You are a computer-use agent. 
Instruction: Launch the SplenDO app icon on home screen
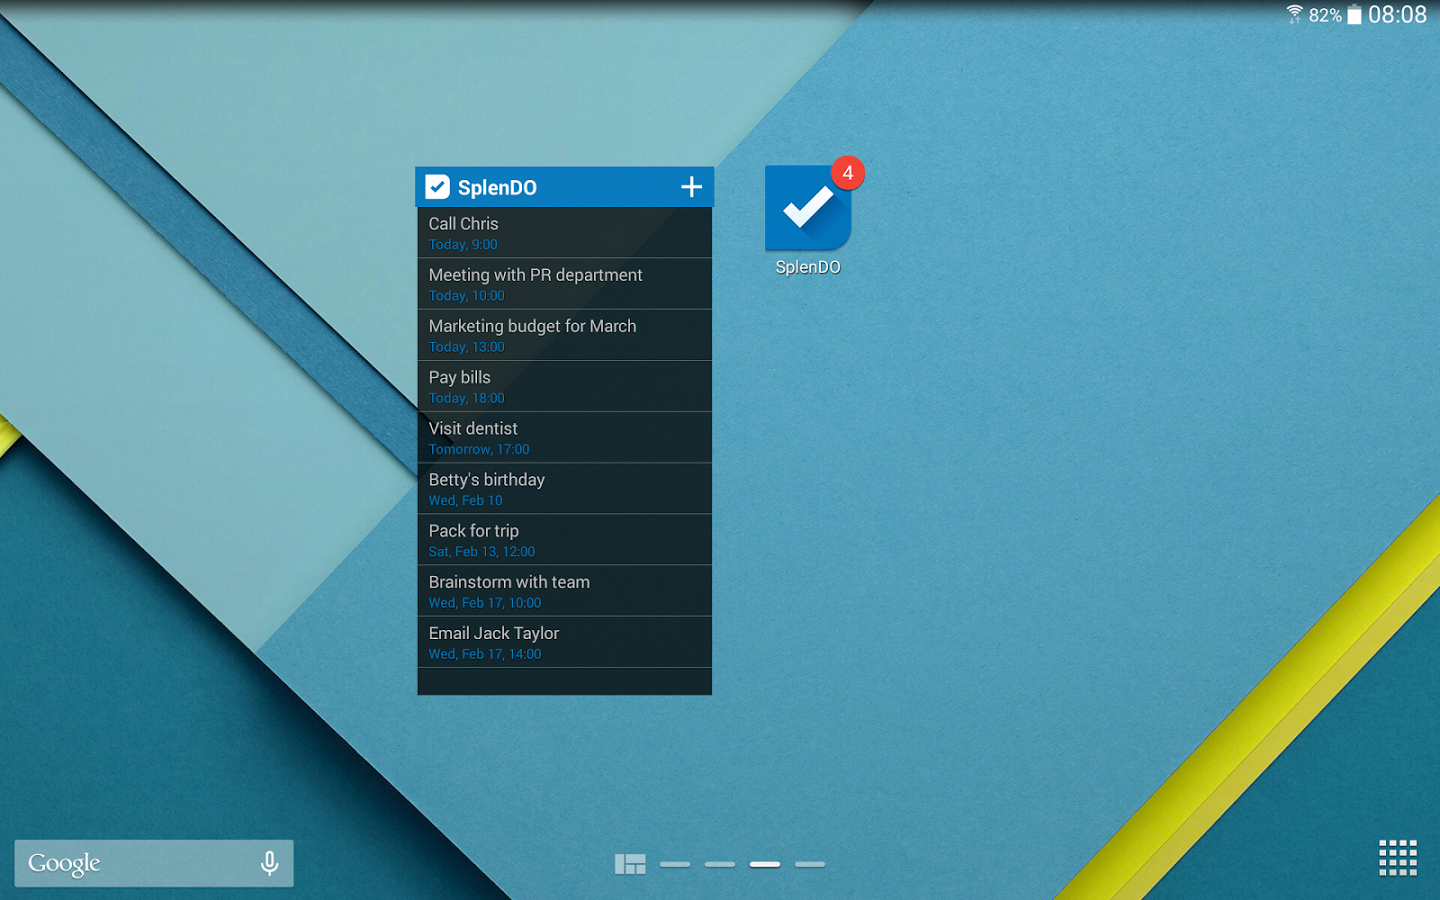pyautogui.click(x=808, y=208)
